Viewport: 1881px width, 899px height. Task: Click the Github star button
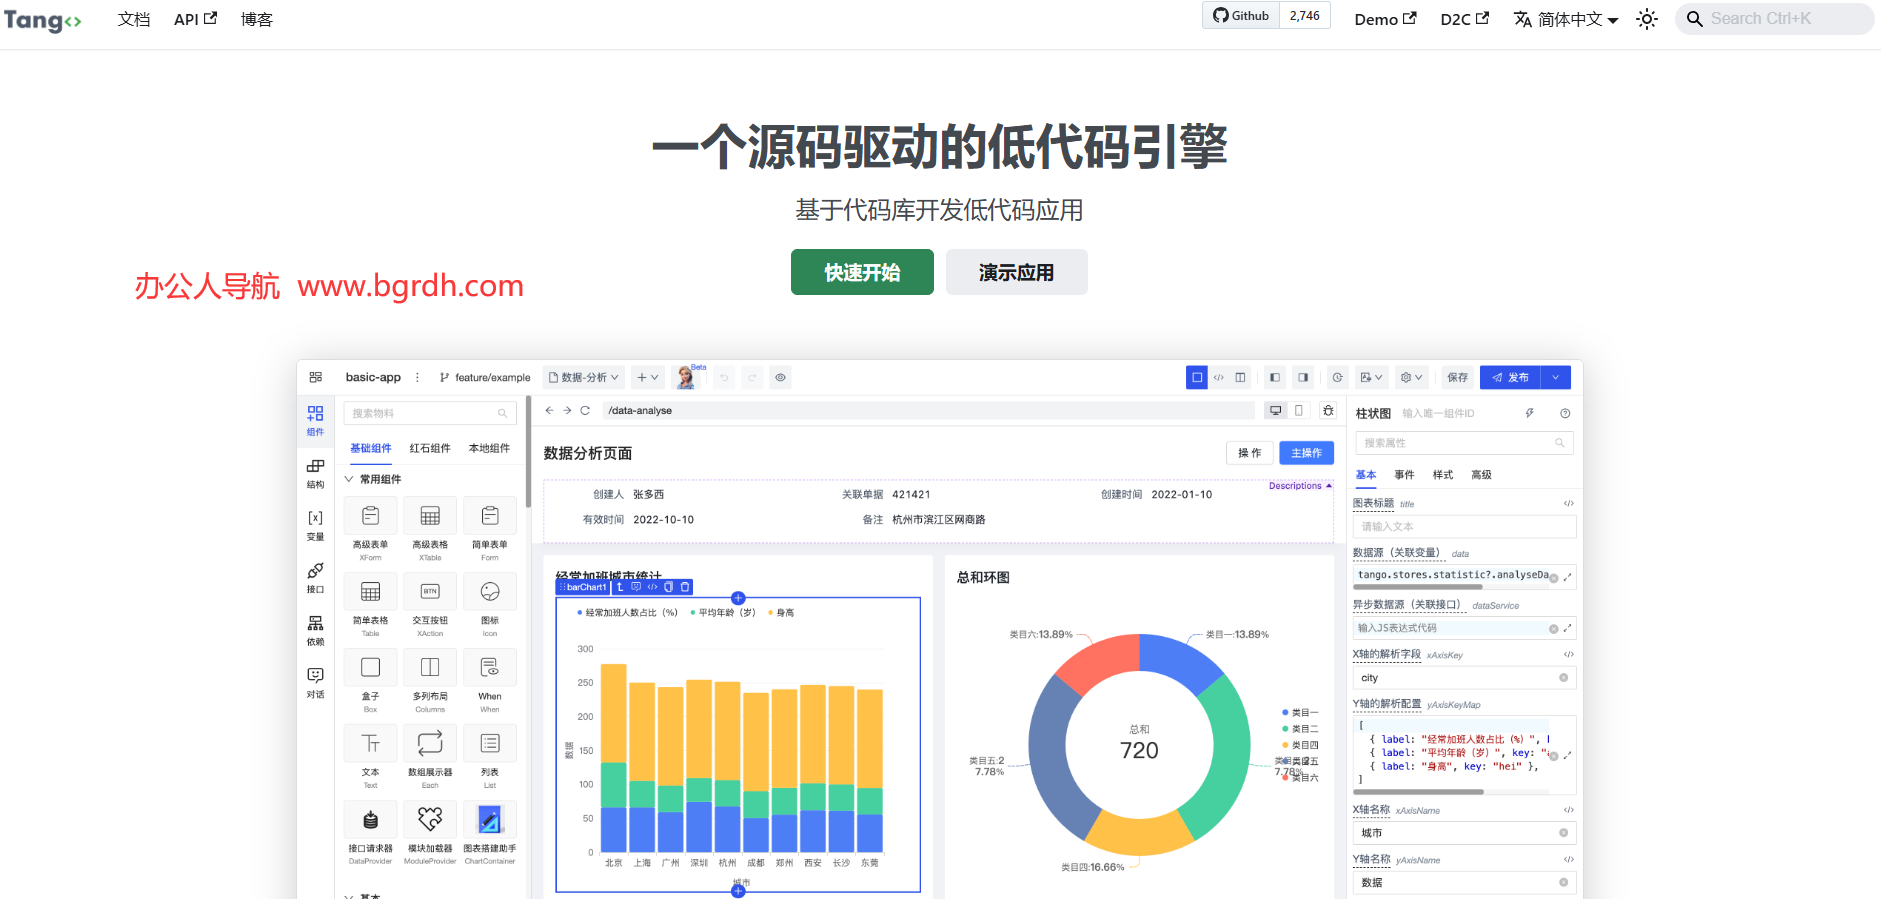(x=1241, y=16)
